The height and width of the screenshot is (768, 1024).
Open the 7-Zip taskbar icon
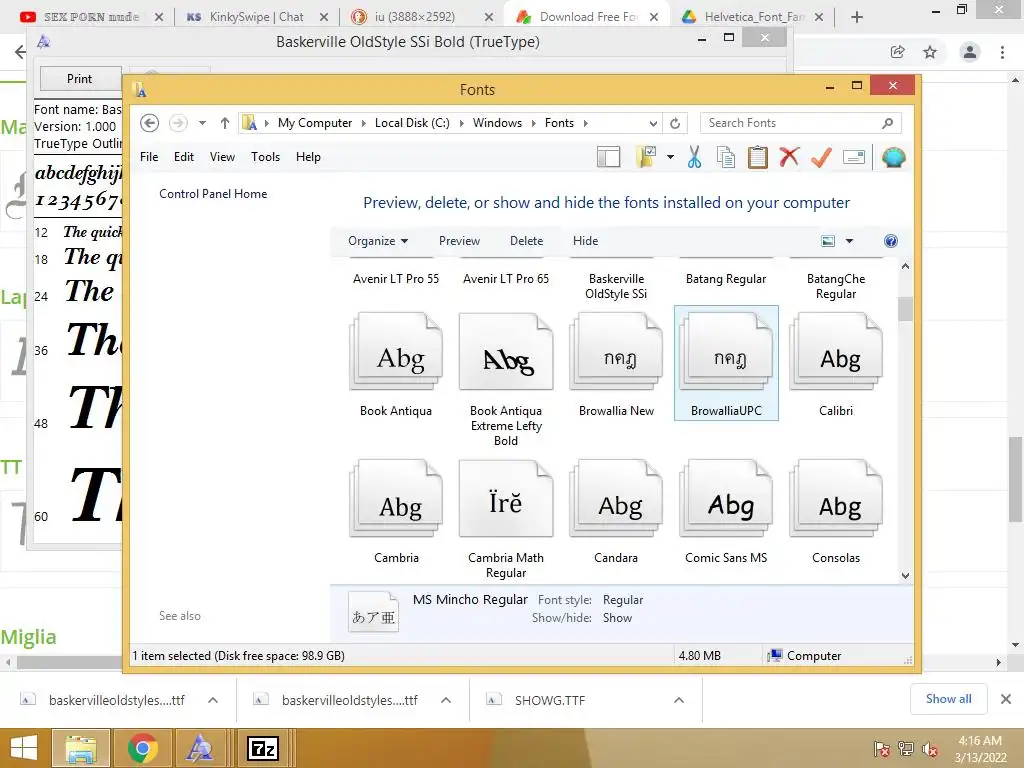263,748
